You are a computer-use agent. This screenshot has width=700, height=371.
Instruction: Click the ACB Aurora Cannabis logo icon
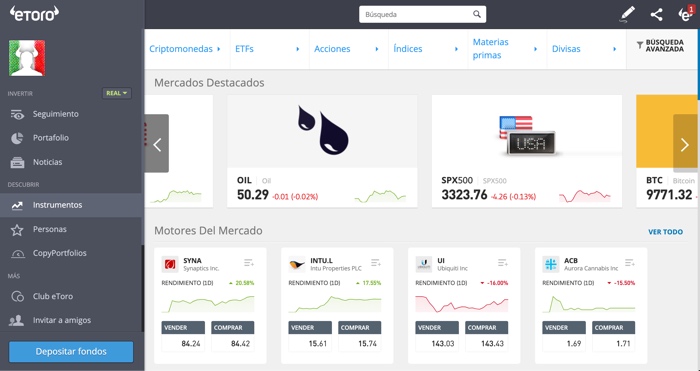click(551, 264)
